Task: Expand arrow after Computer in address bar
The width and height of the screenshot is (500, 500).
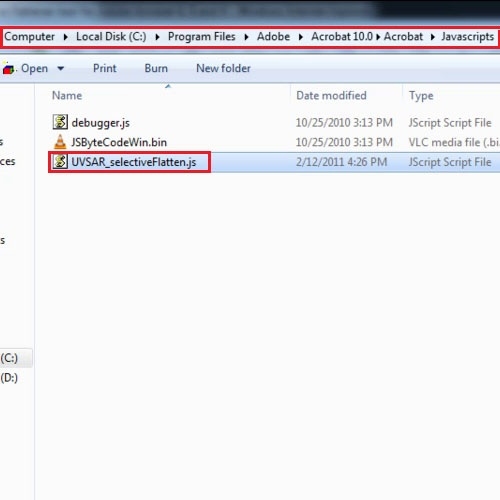Action: (65, 37)
